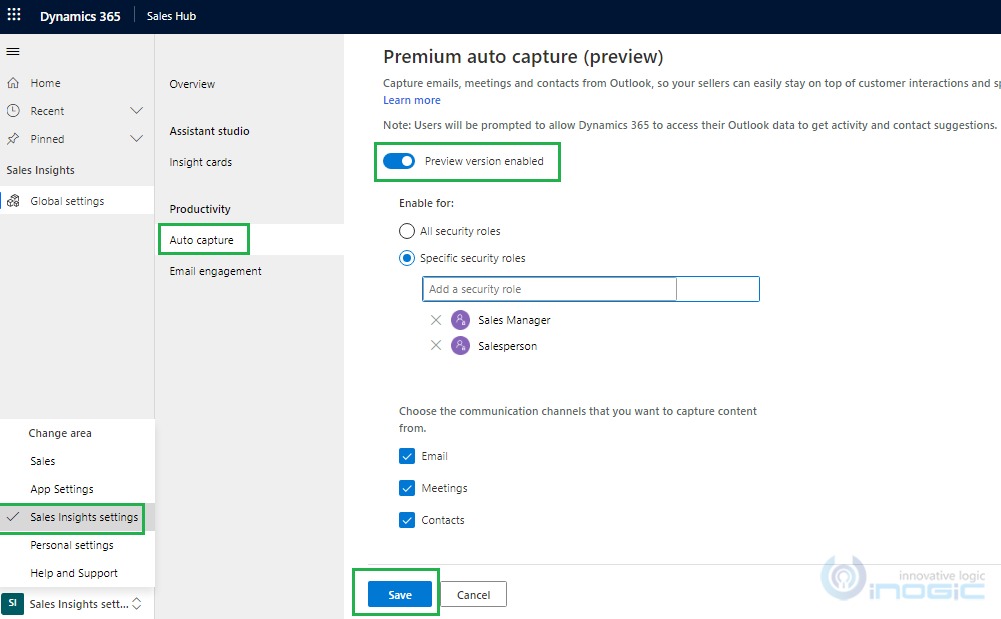This screenshot has width=1001, height=619.
Task: Click the Home house icon
Action: 13,83
